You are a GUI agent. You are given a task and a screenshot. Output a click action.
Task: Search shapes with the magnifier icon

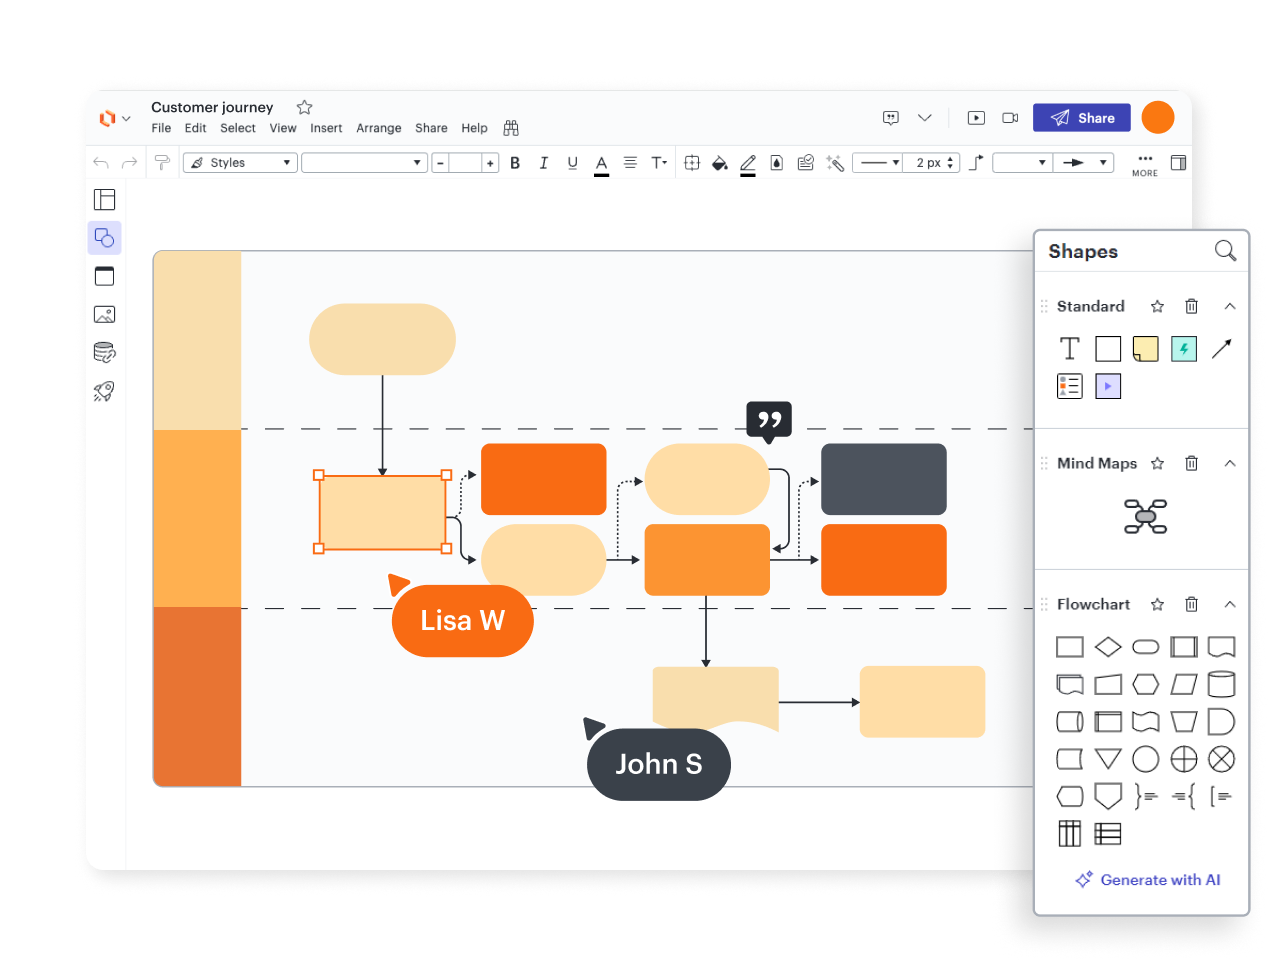coord(1225,251)
